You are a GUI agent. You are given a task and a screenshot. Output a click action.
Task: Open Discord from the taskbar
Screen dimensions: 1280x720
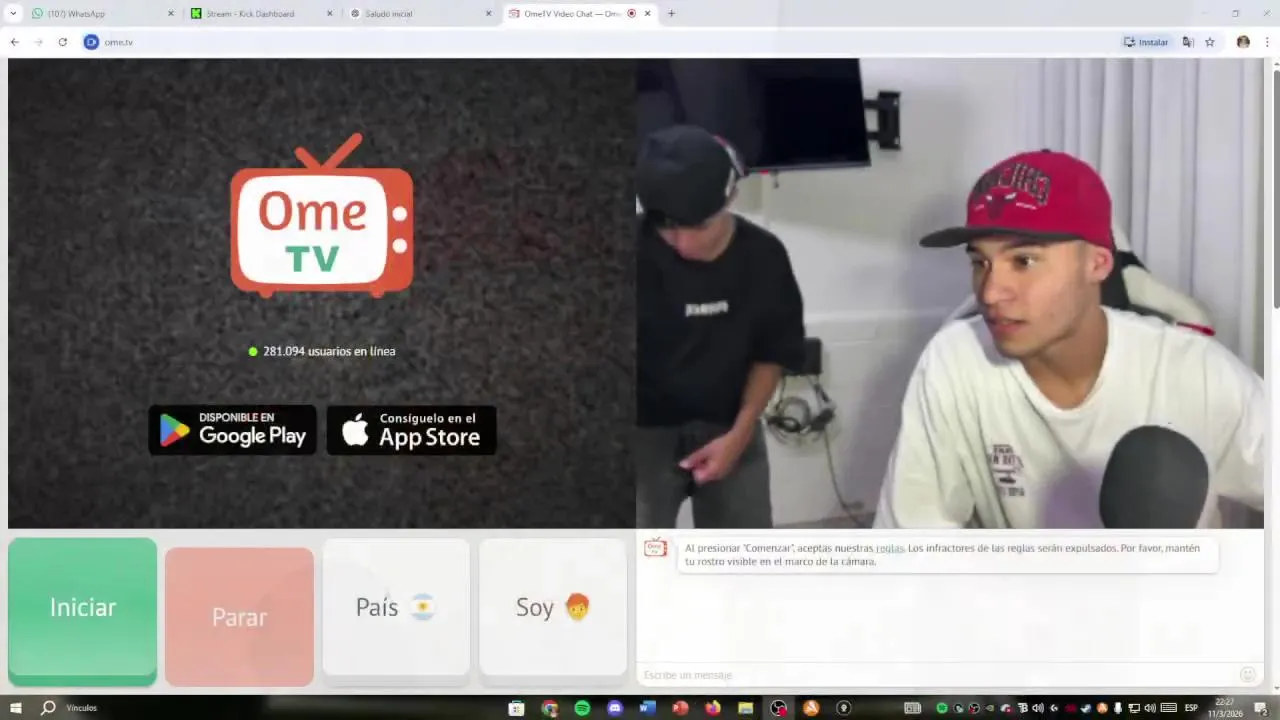(x=615, y=708)
